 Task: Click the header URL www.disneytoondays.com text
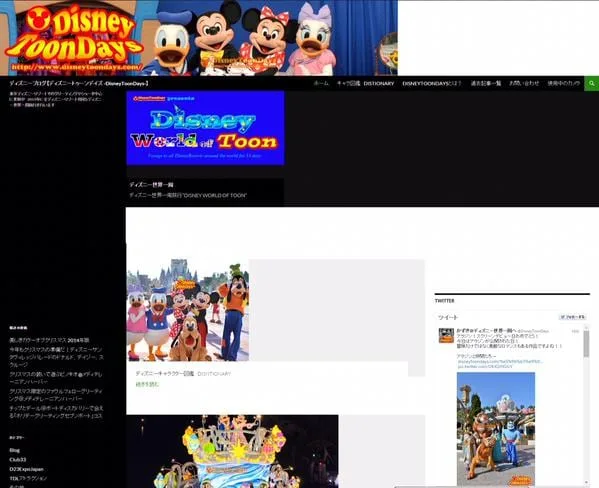pos(77,67)
